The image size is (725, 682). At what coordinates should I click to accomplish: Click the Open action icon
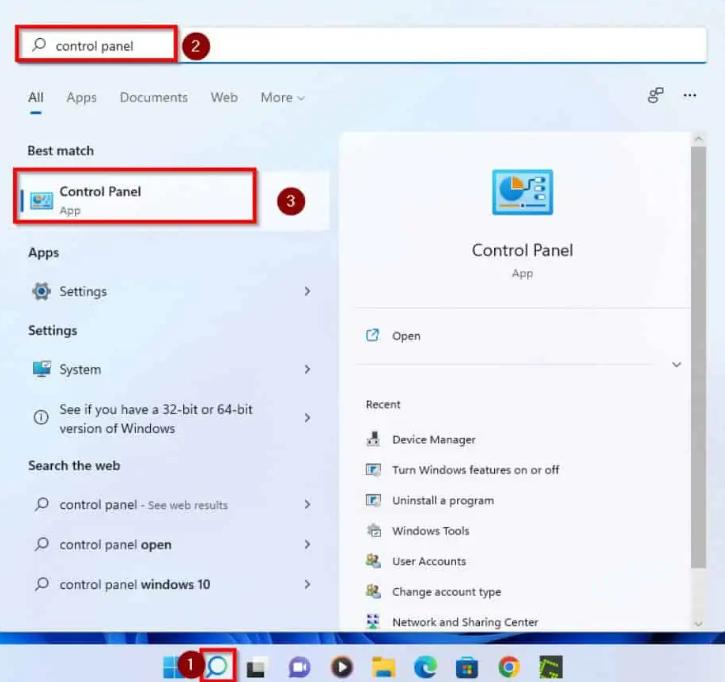tap(372, 335)
